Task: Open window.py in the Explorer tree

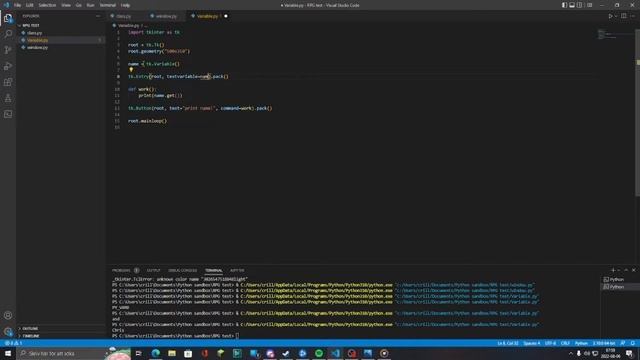Action: pos(37,47)
